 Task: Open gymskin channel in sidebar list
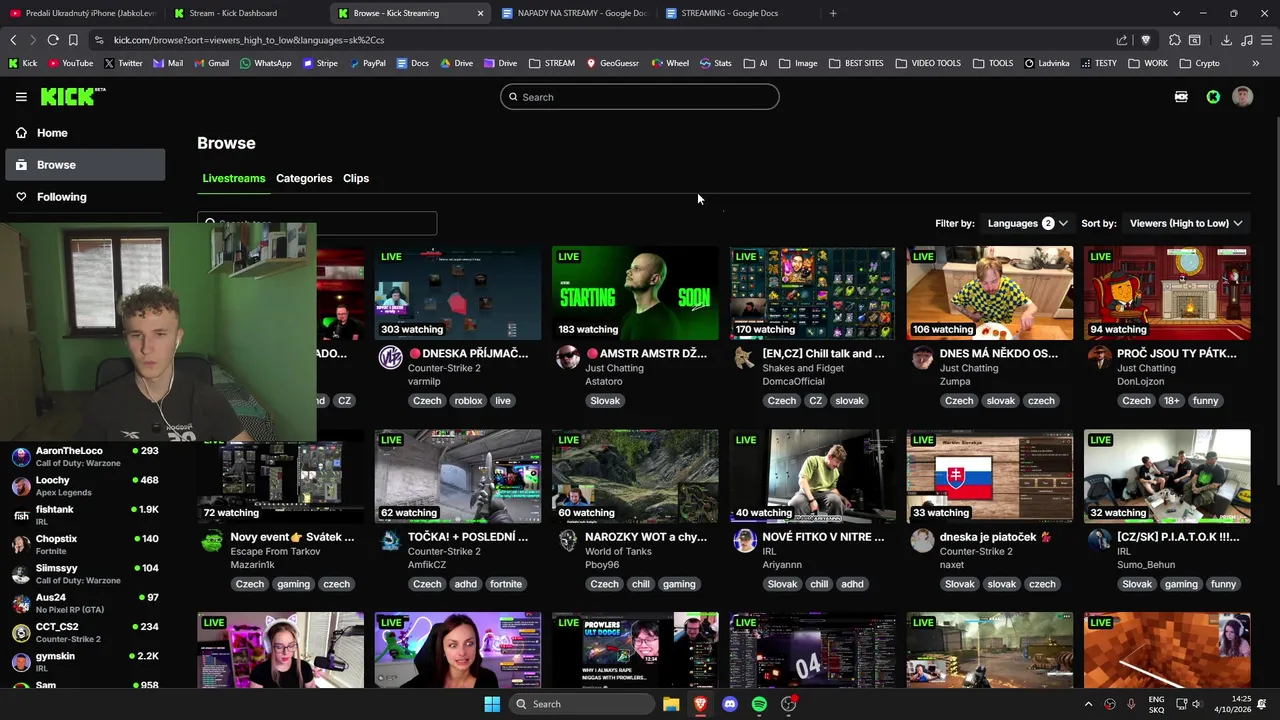(x=85, y=661)
